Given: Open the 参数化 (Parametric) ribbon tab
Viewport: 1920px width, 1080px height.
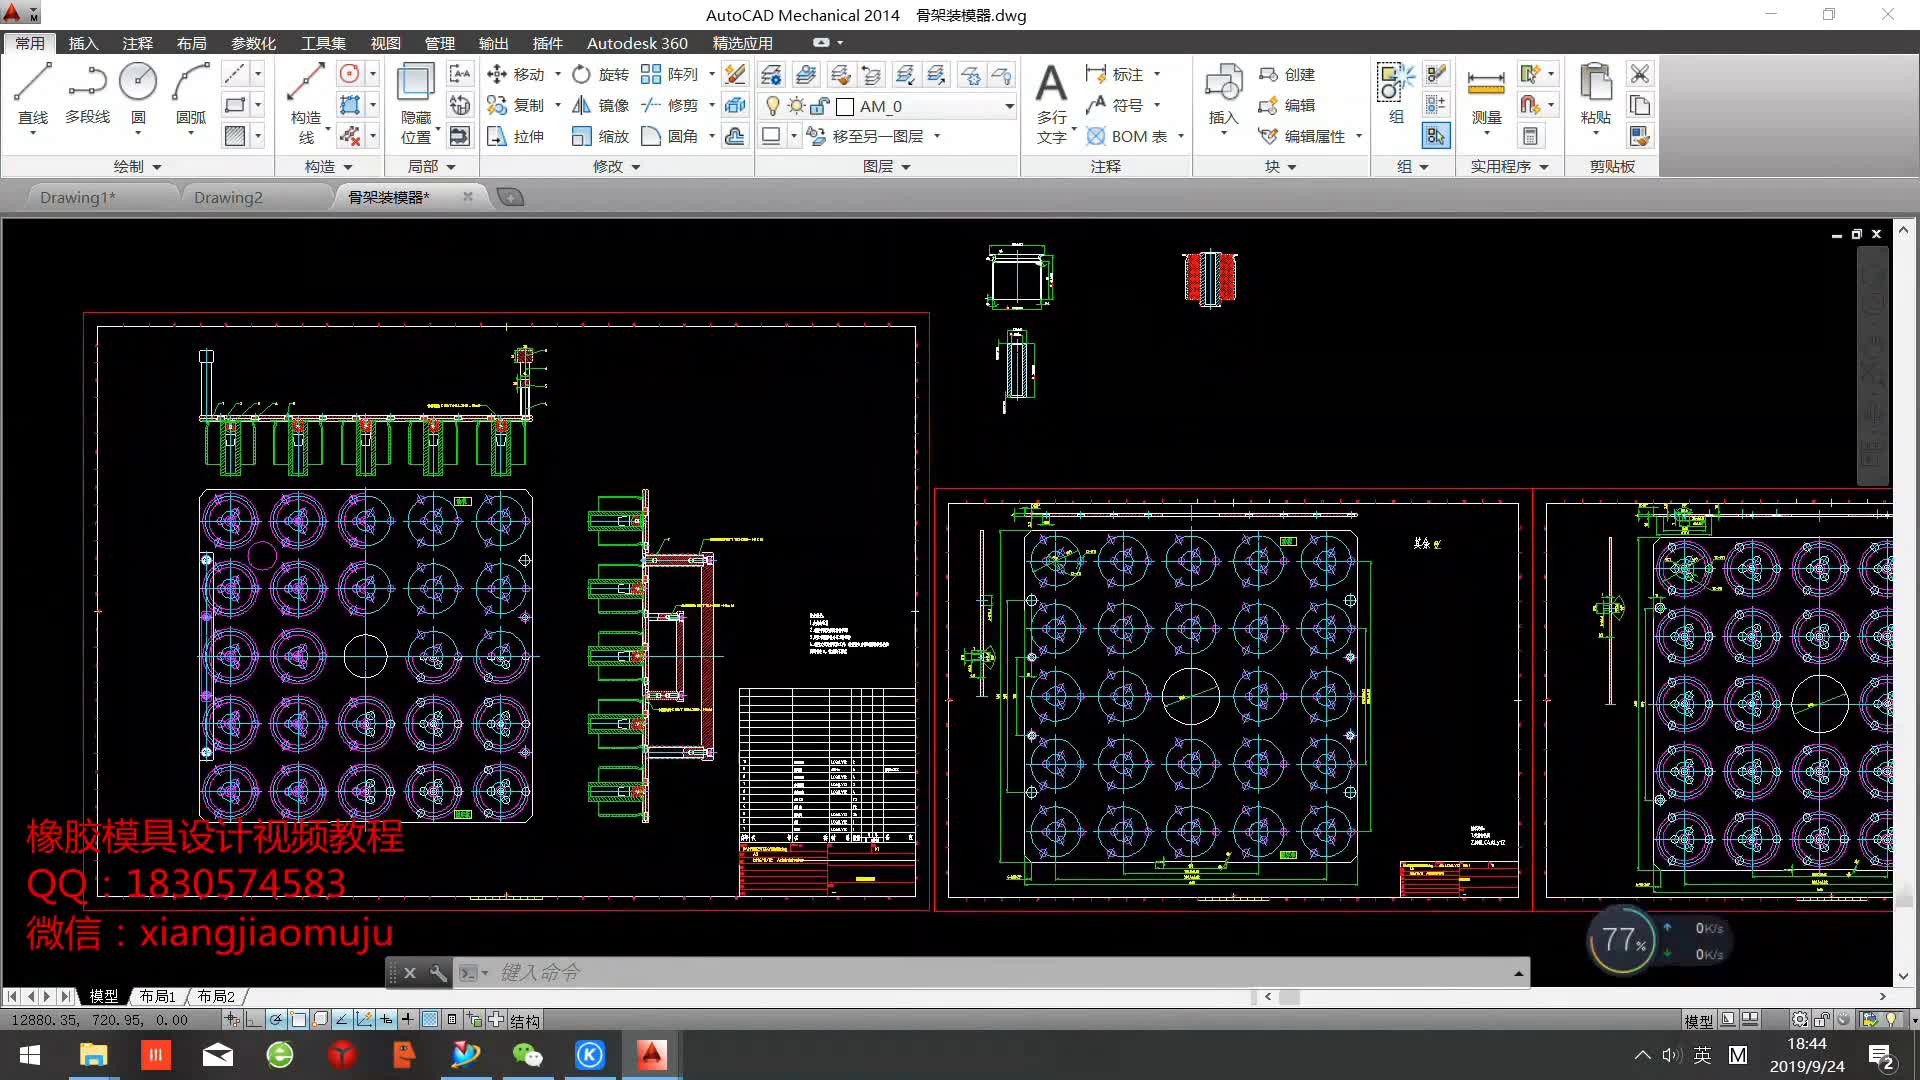Looking at the screenshot, I should click(253, 43).
